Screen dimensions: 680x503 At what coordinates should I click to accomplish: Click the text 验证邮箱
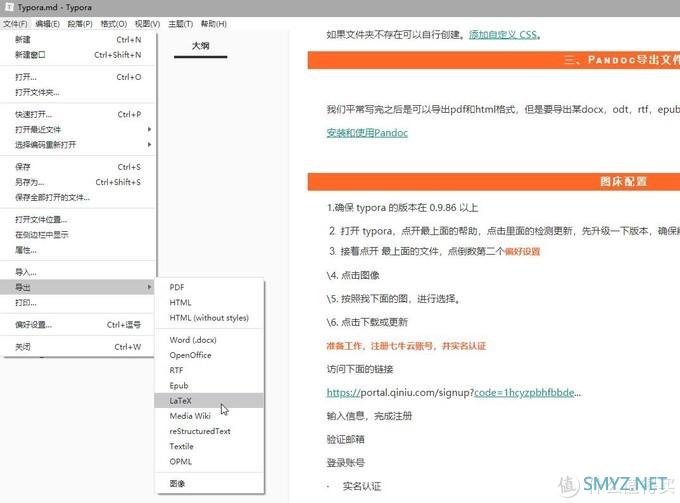click(x=345, y=439)
